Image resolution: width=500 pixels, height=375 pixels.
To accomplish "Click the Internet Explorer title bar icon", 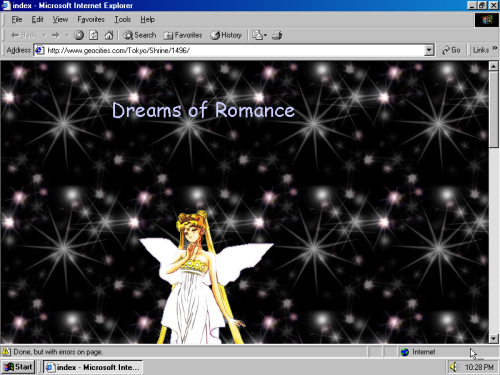I will point(6,5).
